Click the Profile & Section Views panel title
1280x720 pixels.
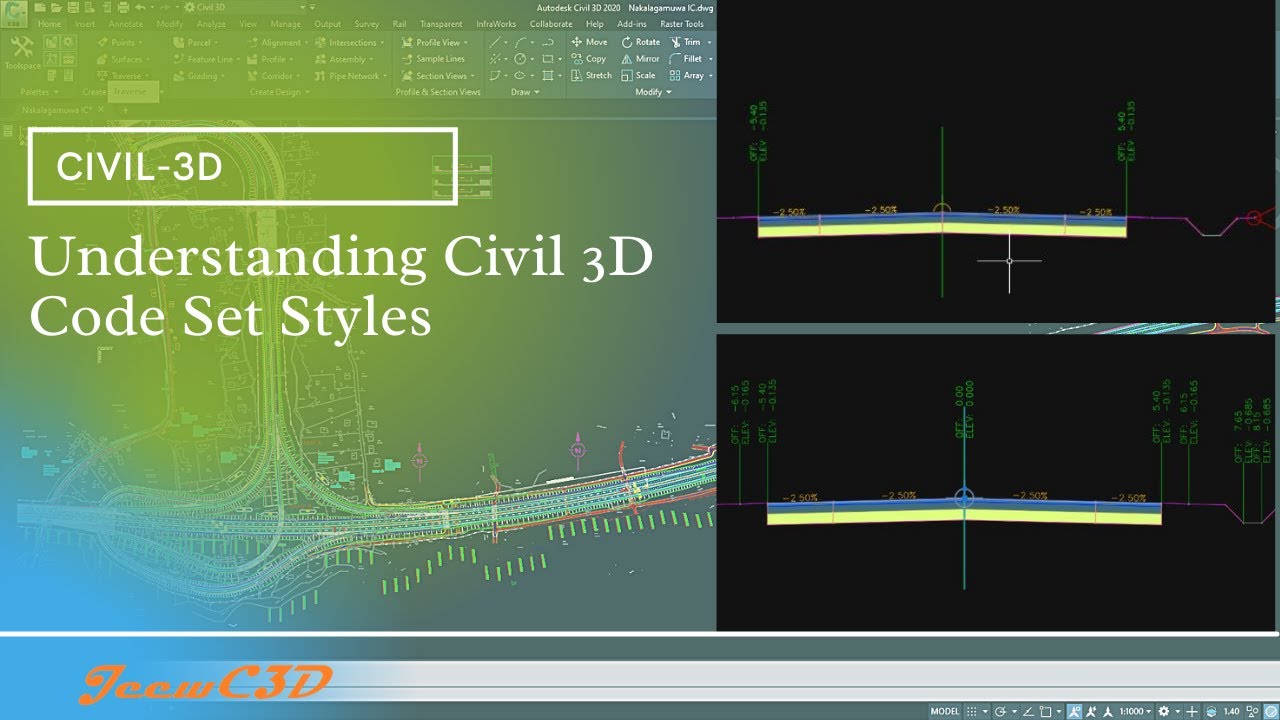tap(438, 92)
